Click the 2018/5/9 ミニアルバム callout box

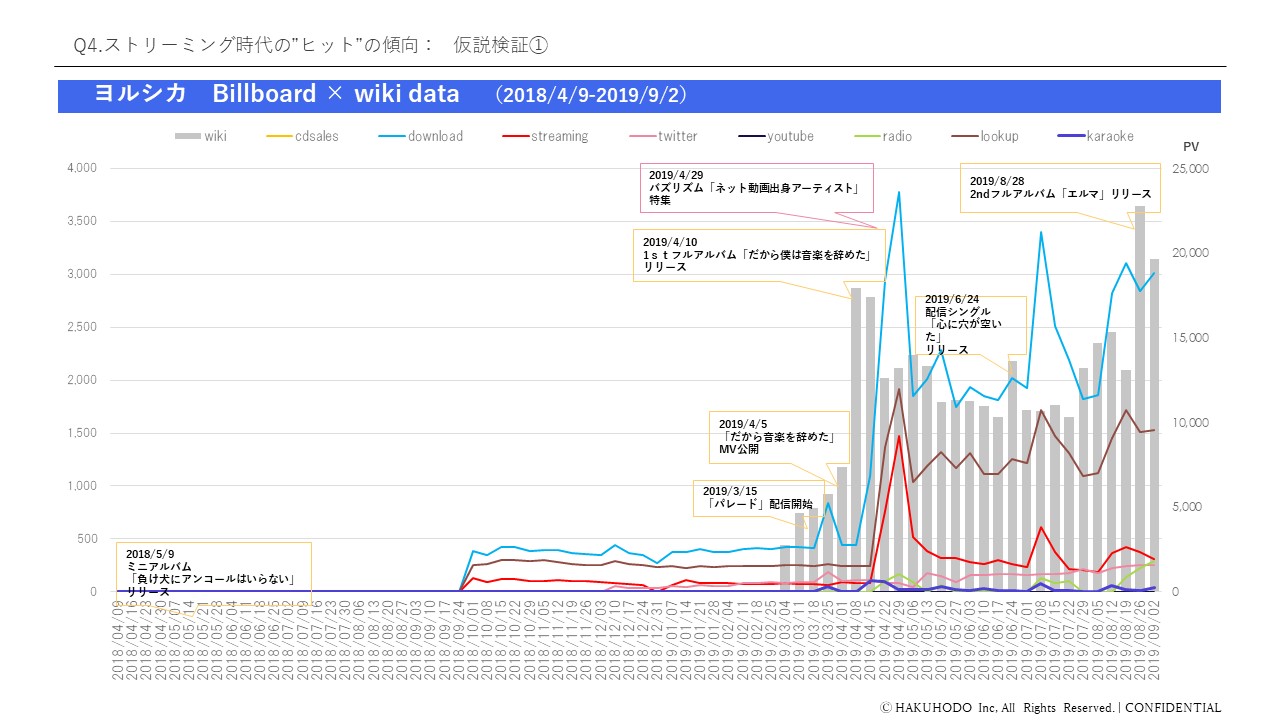pos(213,570)
